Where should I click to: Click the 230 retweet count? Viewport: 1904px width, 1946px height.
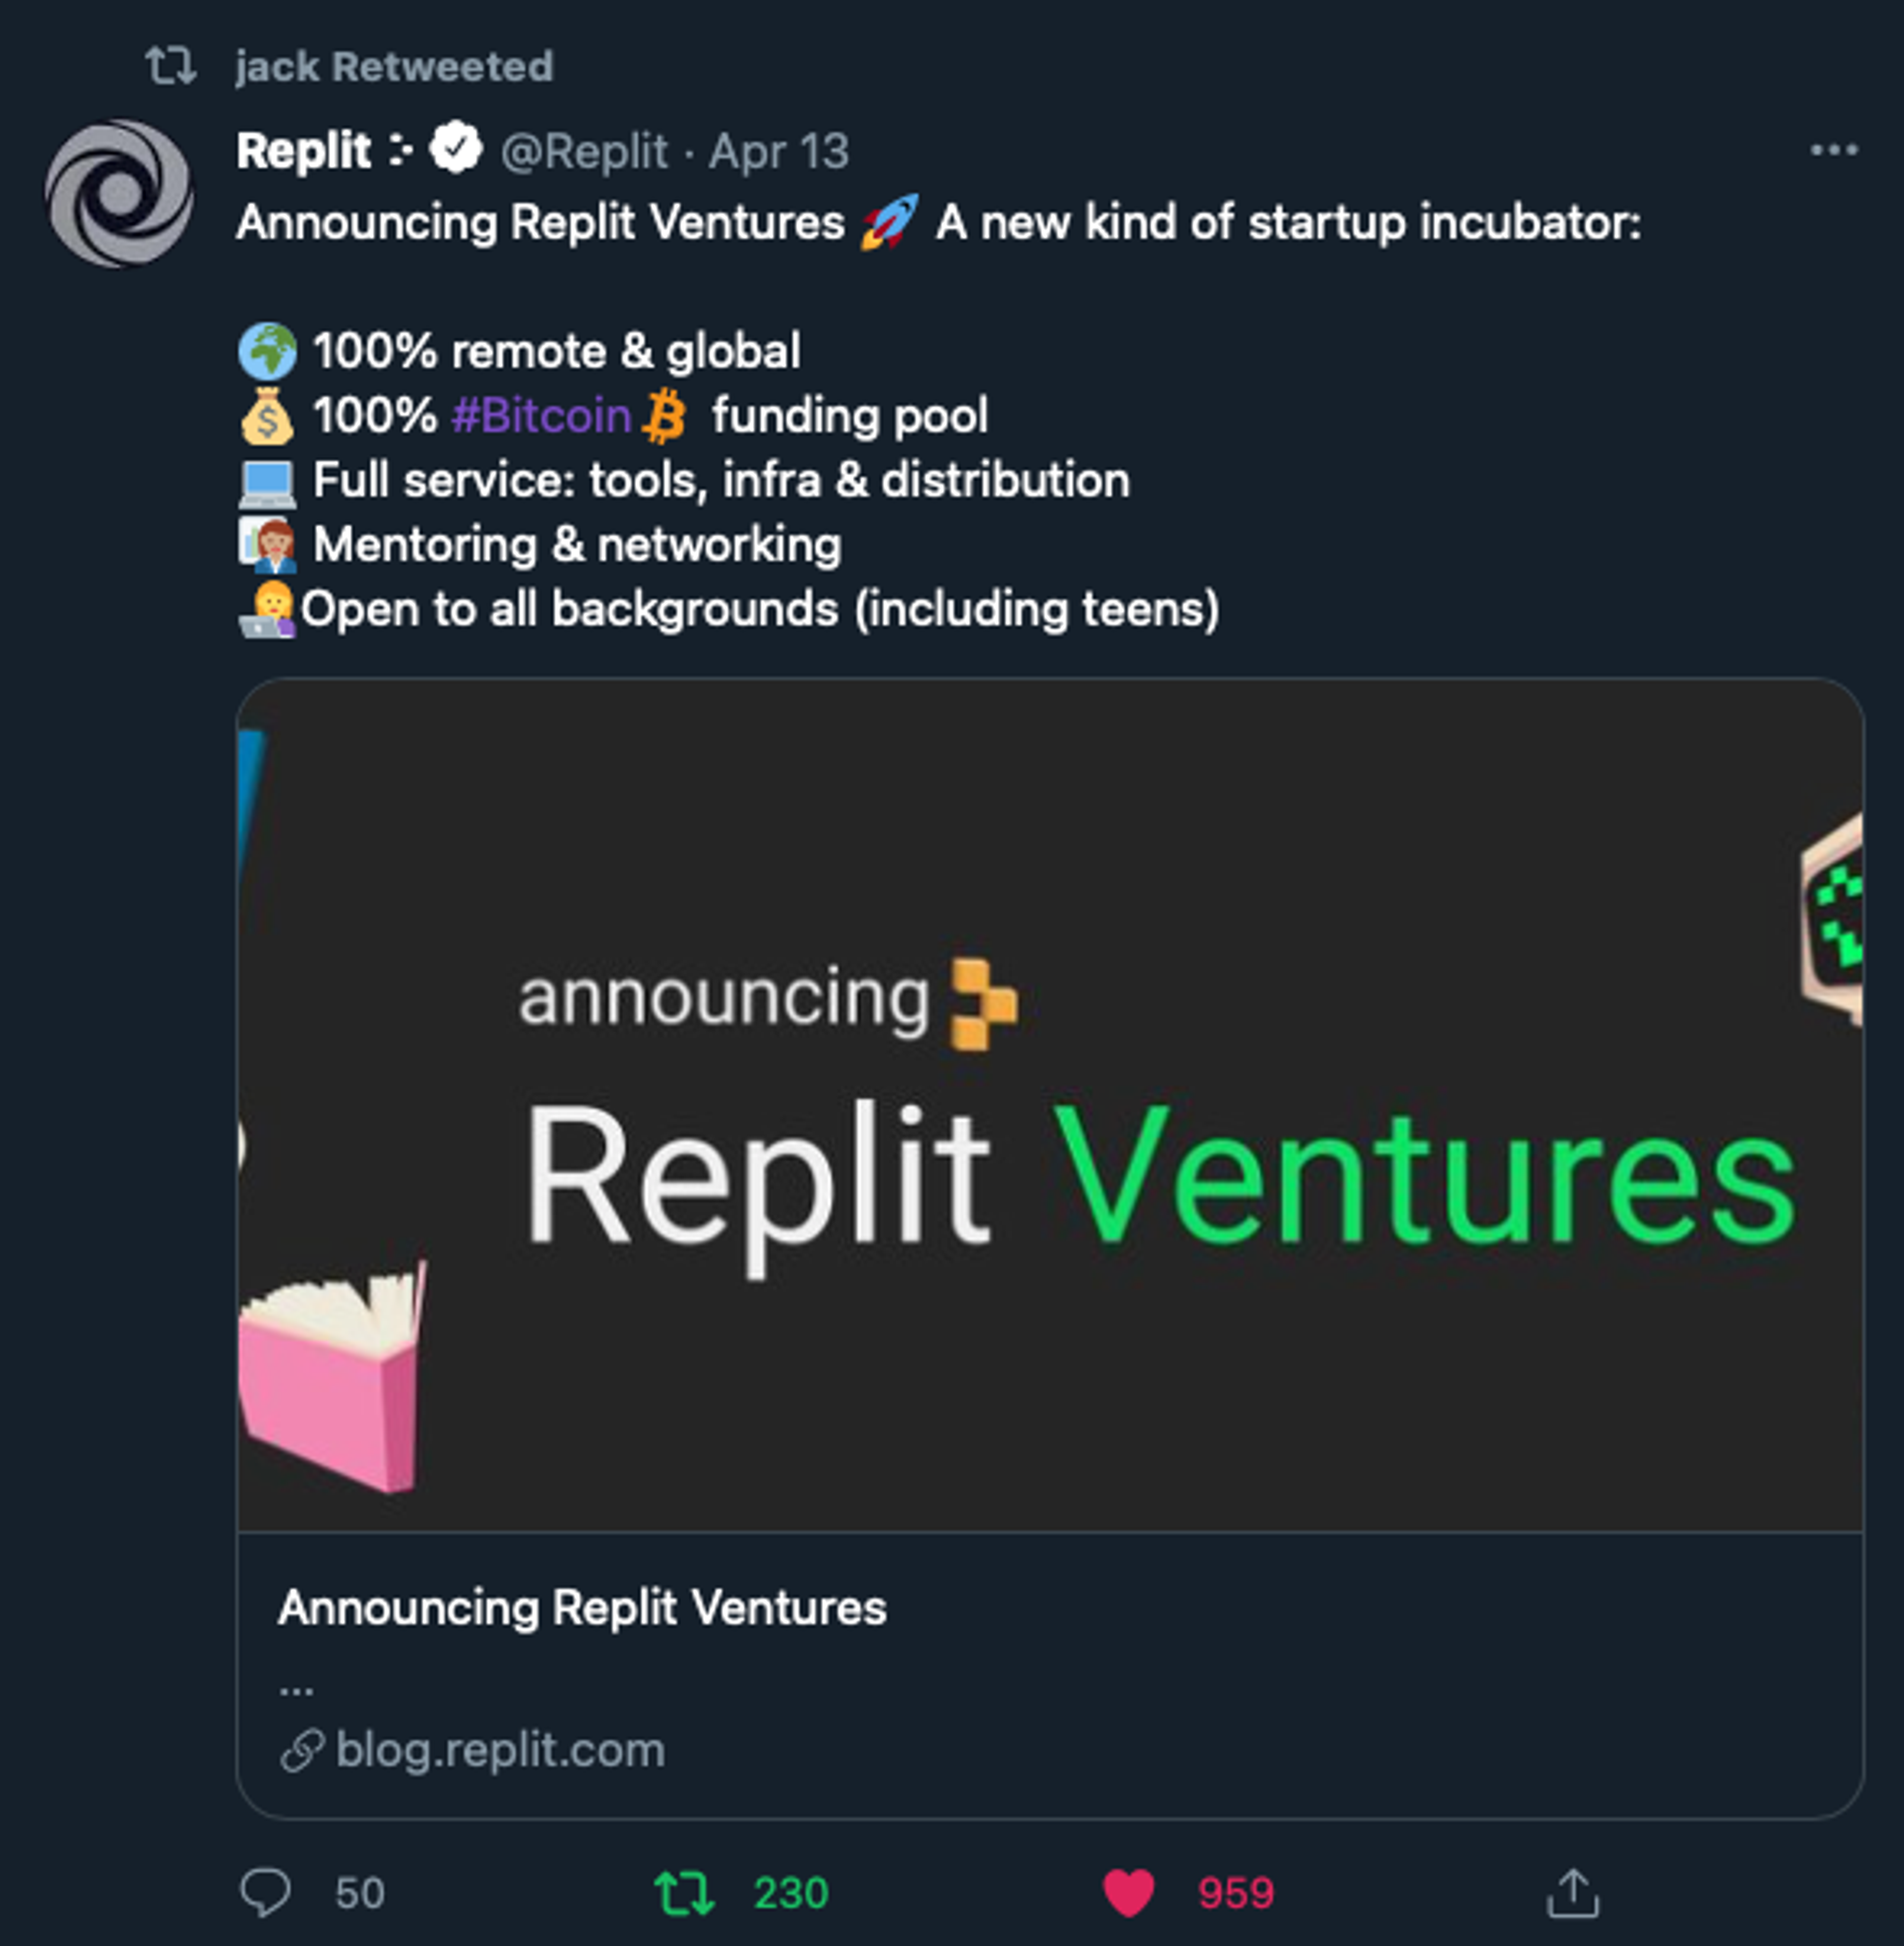click(791, 1893)
